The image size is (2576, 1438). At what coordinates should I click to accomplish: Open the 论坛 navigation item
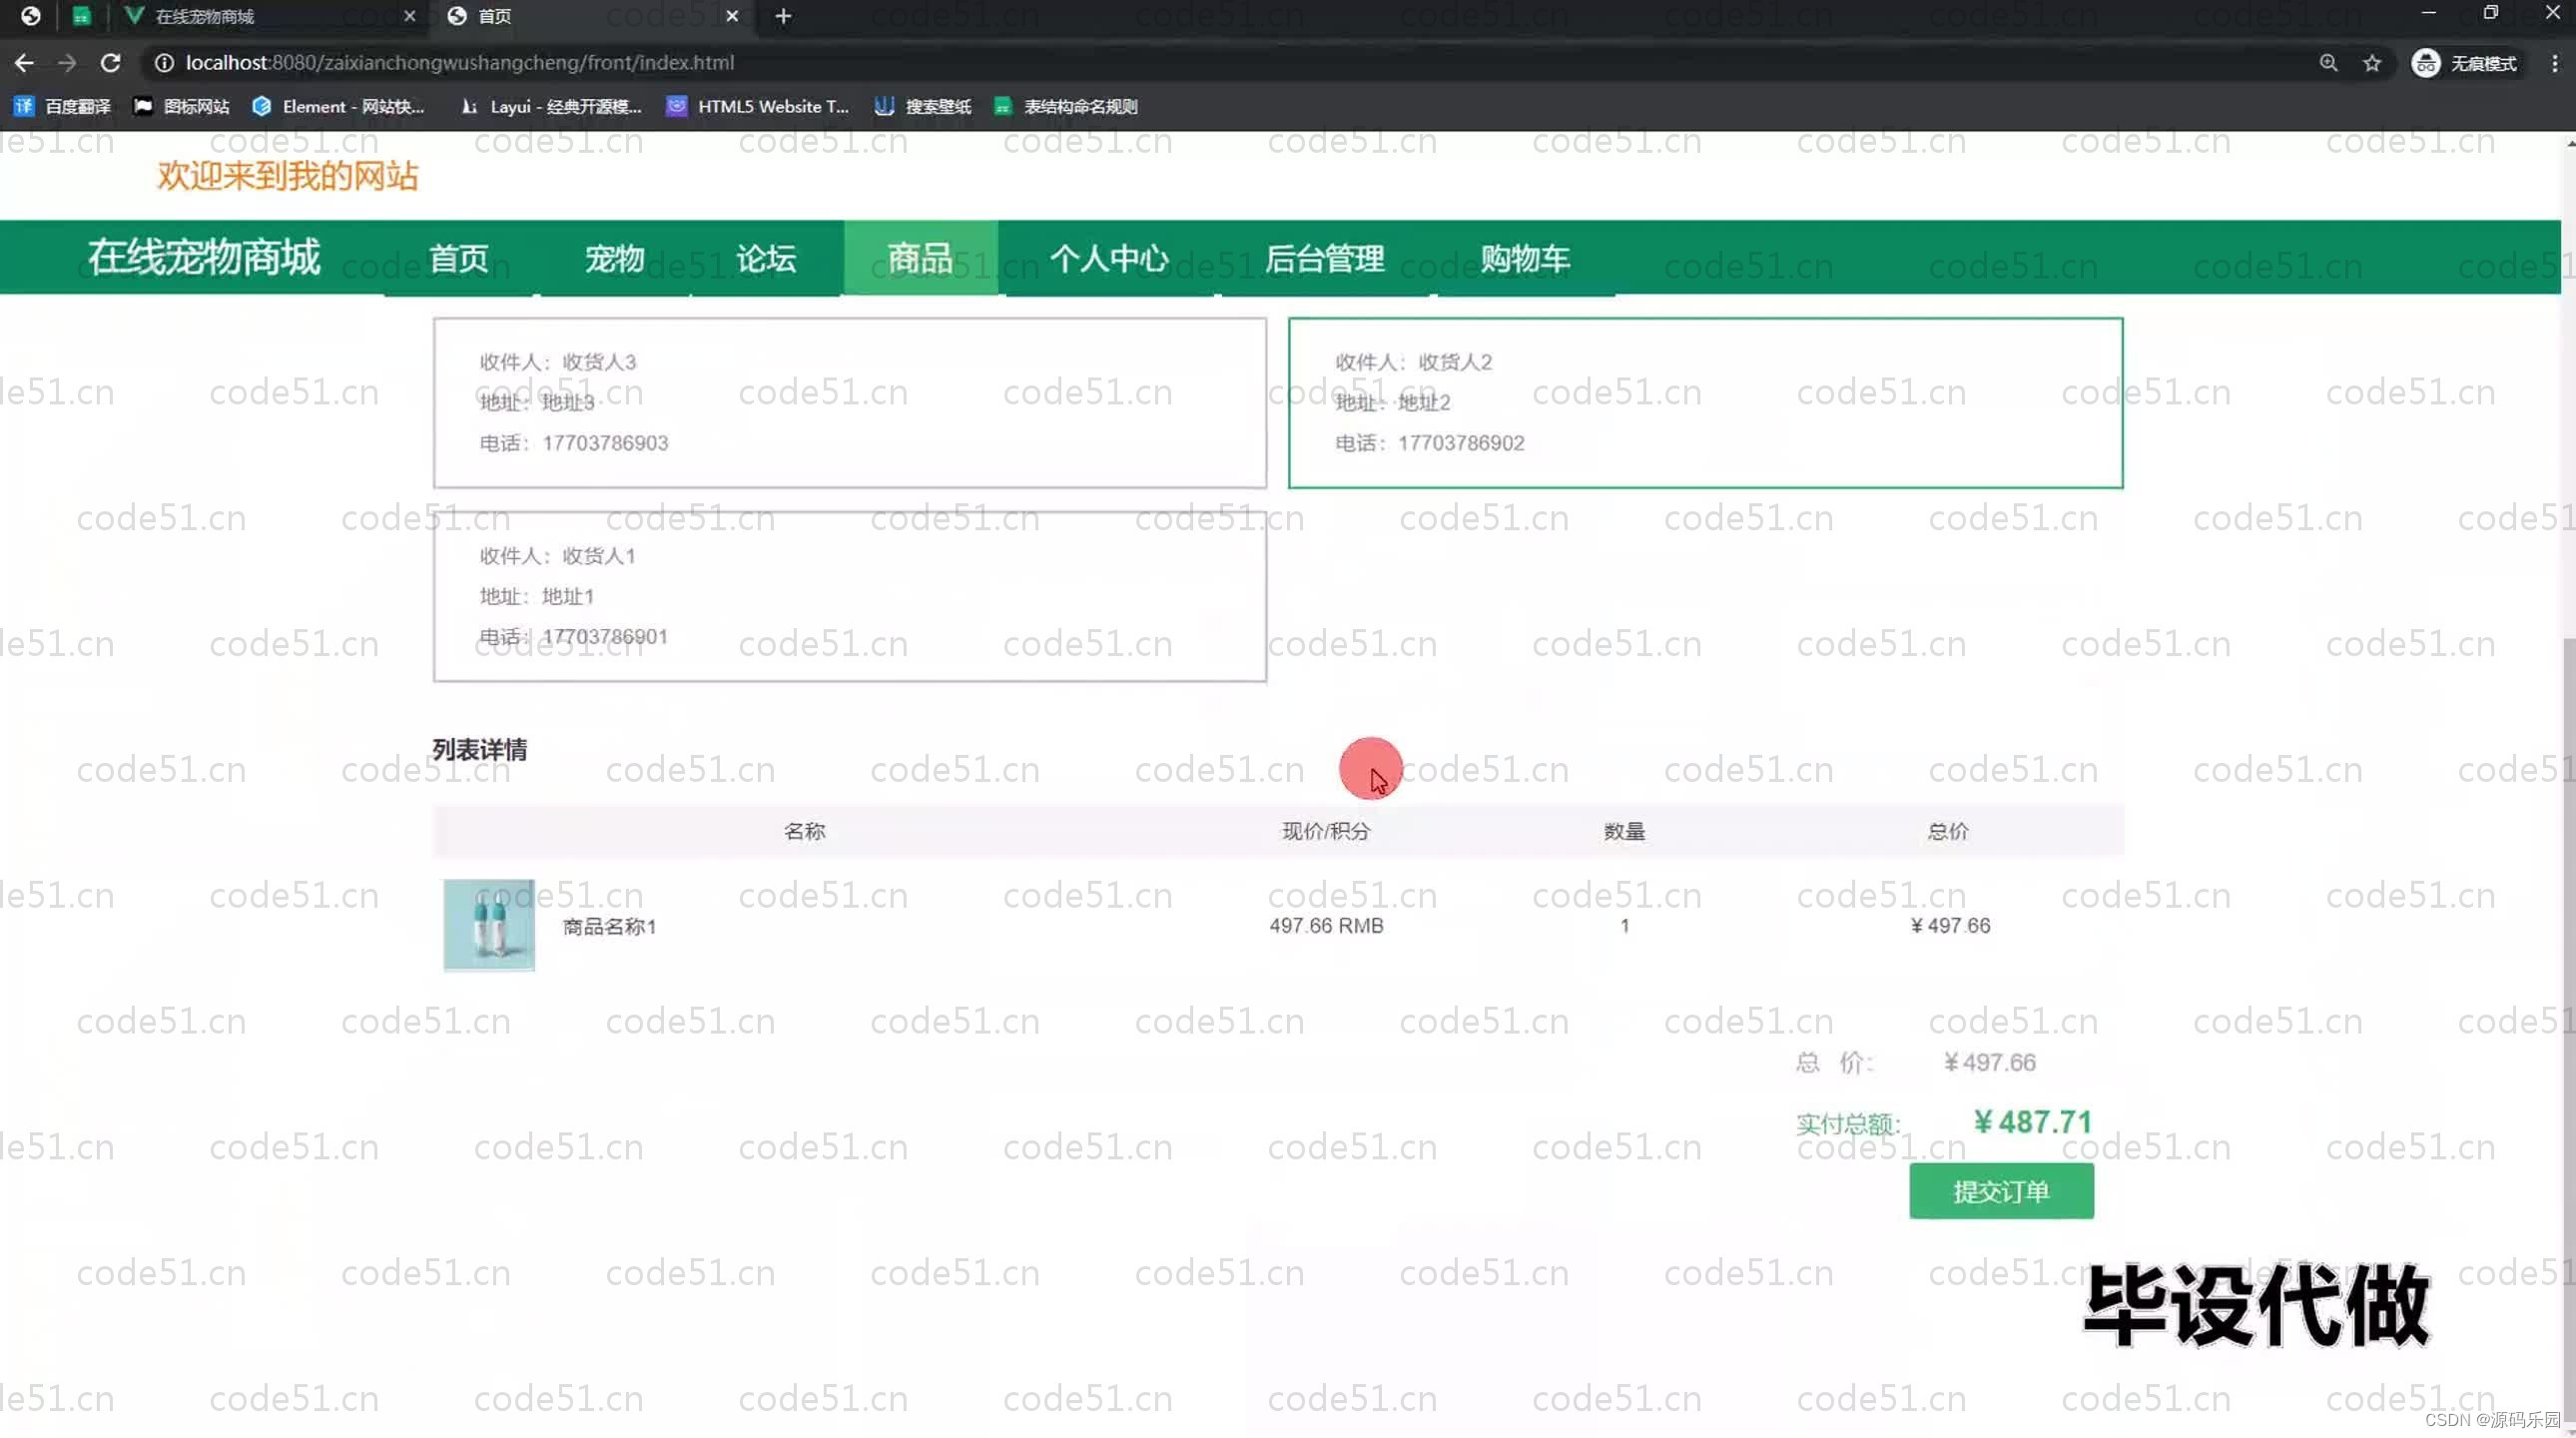click(x=766, y=258)
